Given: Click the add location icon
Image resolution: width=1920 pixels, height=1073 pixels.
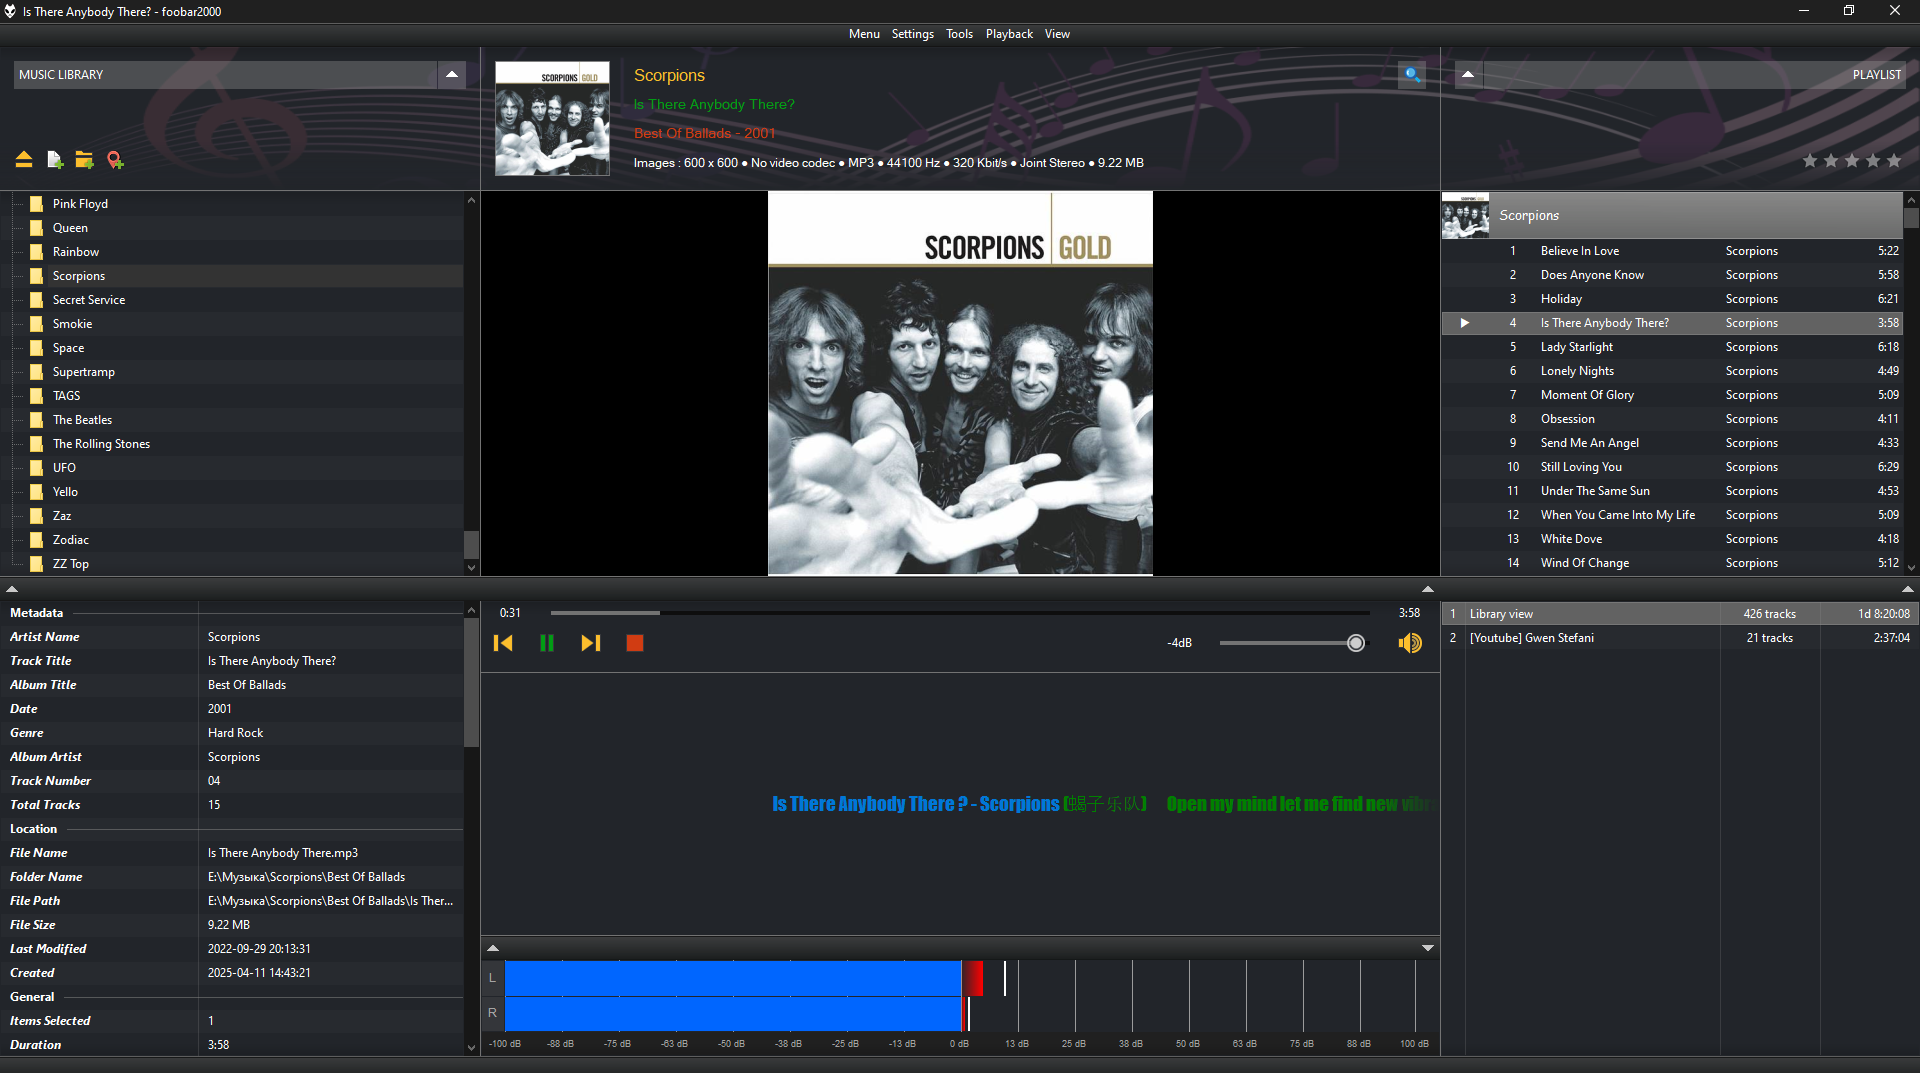Looking at the screenshot, I should click(115, 160).
